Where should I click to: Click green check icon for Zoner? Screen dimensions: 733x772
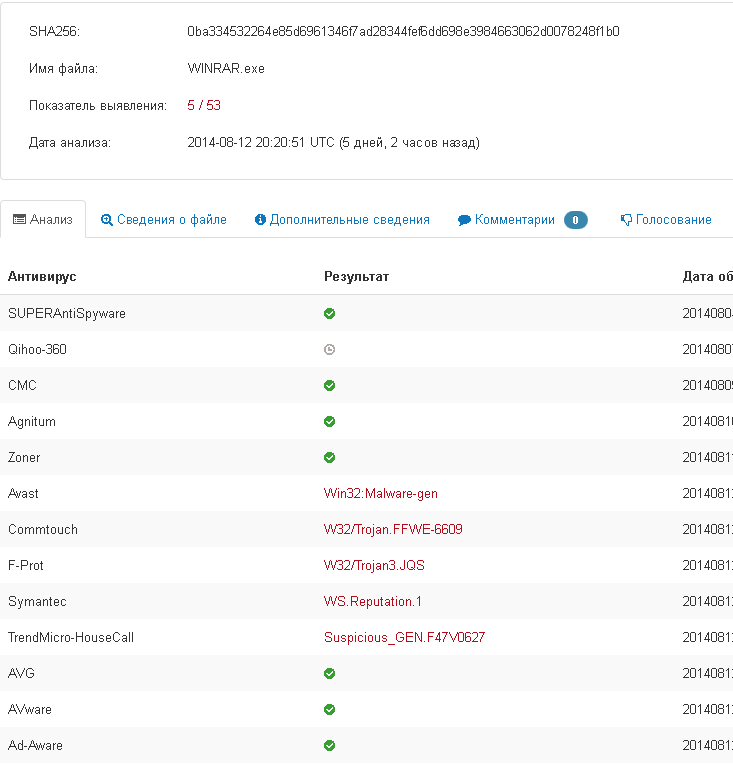(329, 457)
